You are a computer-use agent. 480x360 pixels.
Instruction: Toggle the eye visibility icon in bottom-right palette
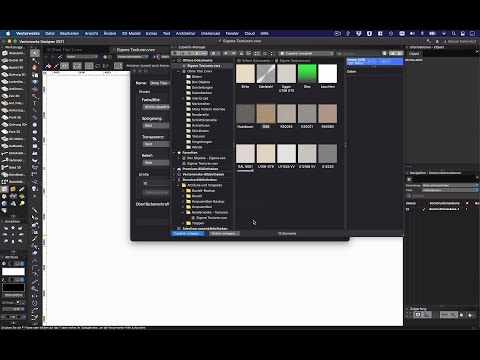tap(418, 314)
